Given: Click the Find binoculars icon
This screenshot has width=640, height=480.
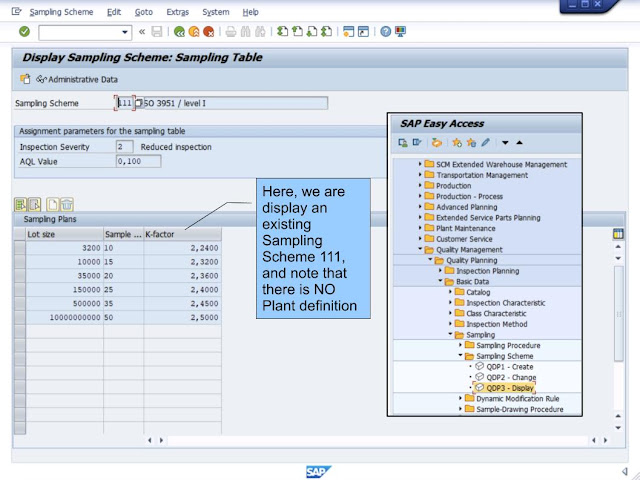Looking at the screenshot, I should click(x=245, y=32).
